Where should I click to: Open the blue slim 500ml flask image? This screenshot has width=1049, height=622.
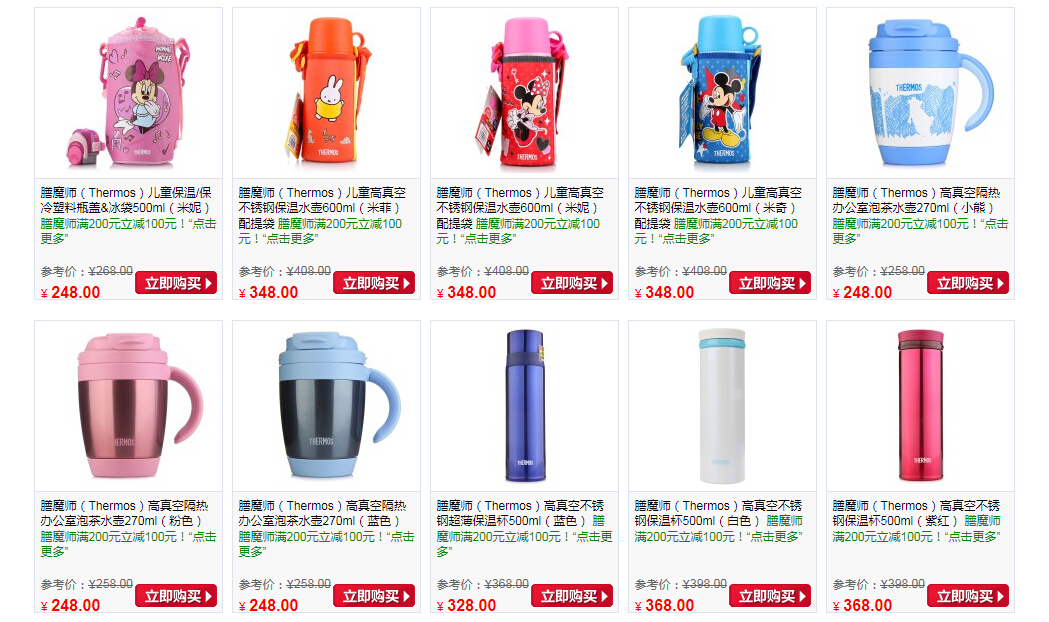(524, 406)
